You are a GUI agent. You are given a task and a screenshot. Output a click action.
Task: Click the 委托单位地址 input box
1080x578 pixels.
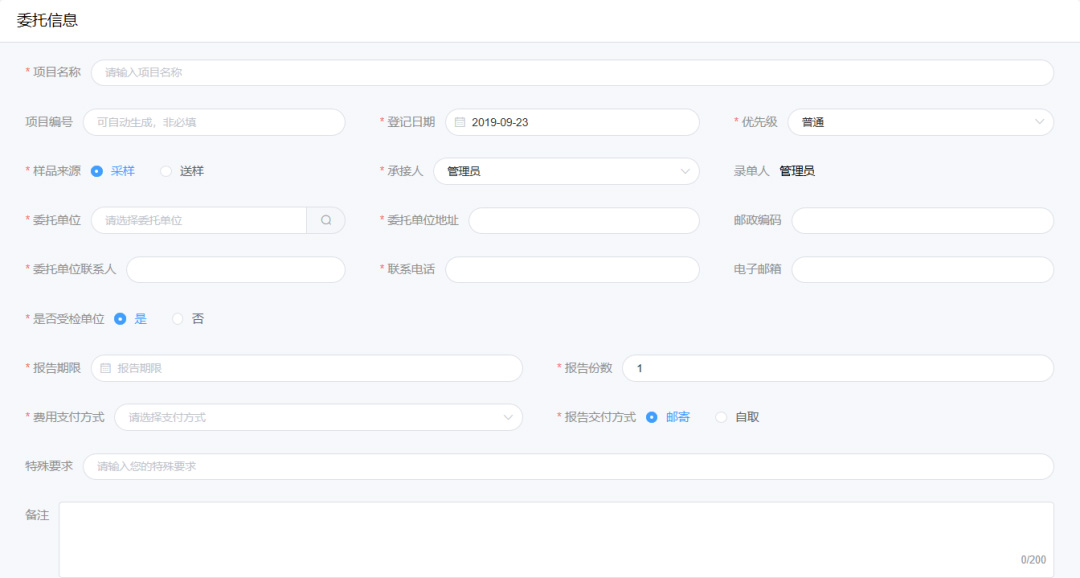pos(583,220)
